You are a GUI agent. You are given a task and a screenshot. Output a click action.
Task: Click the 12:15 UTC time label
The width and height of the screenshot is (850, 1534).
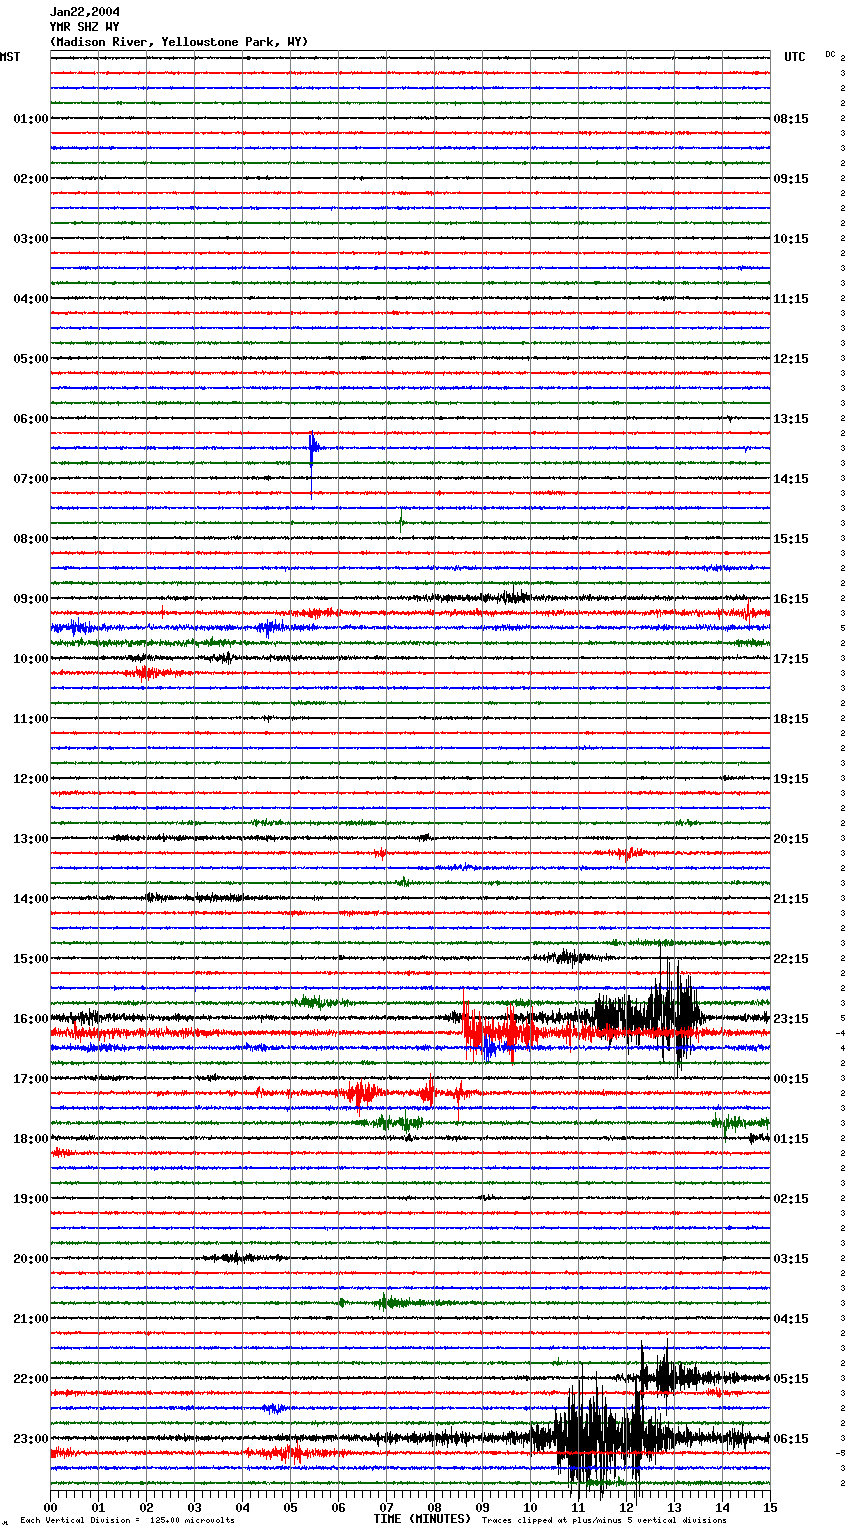tap(791, 359)
